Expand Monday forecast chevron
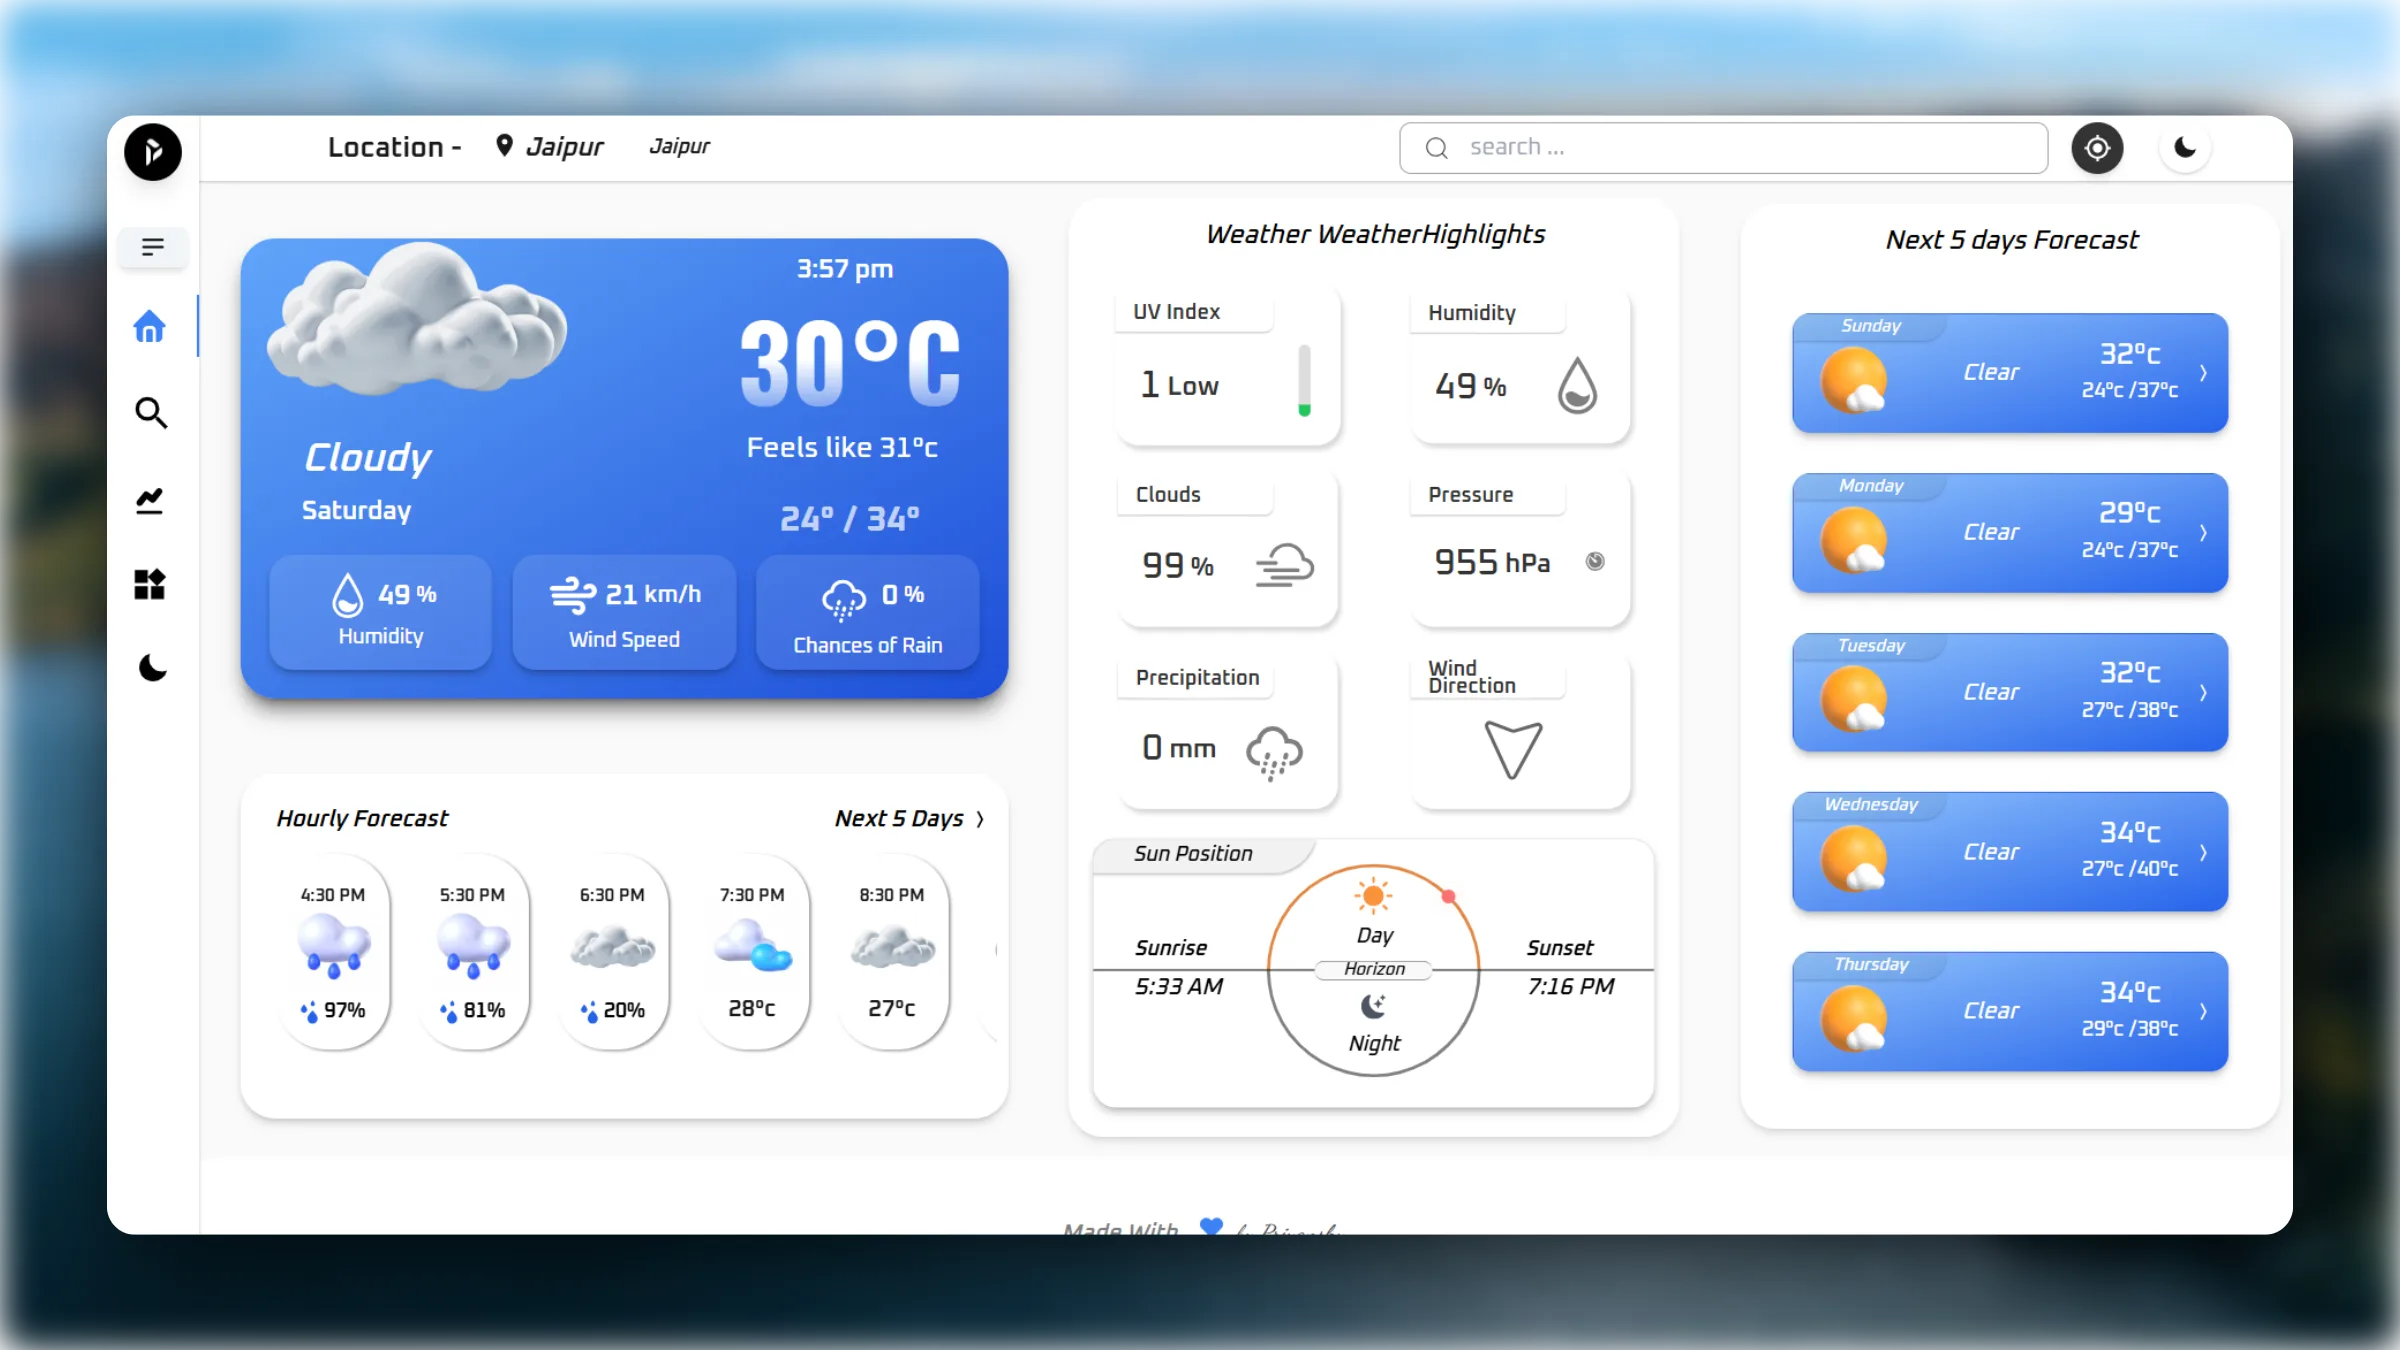The image size is (2400, 1350). [2204, 533]
